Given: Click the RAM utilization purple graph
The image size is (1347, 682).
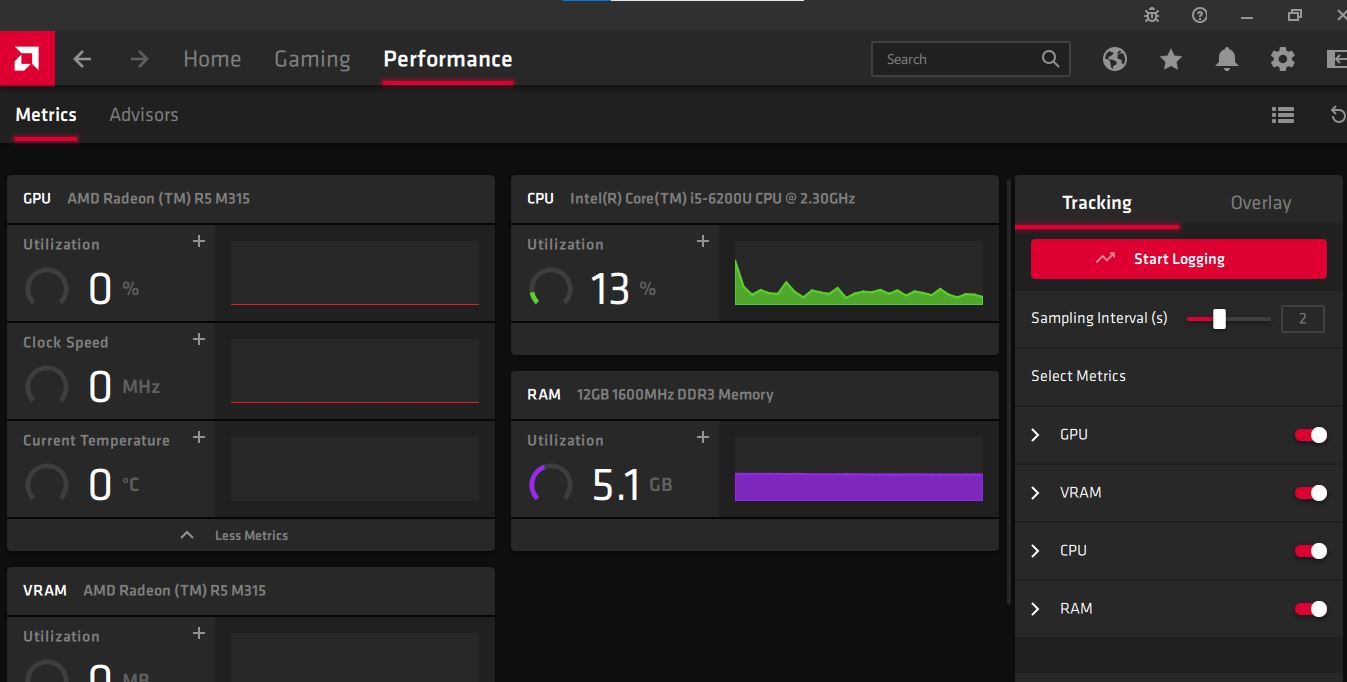Looking at the screenshot, I should coord(859,469).
